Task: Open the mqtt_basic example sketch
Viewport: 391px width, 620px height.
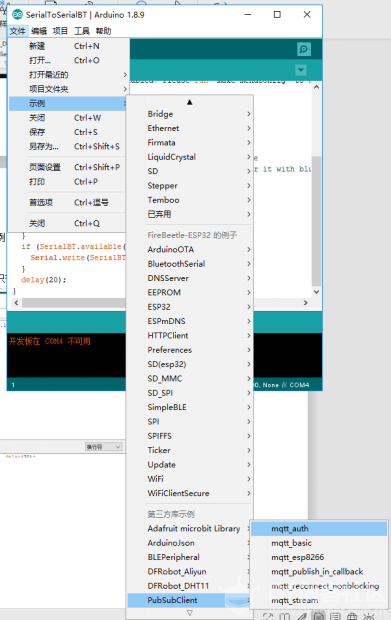Action: [319, 543]
